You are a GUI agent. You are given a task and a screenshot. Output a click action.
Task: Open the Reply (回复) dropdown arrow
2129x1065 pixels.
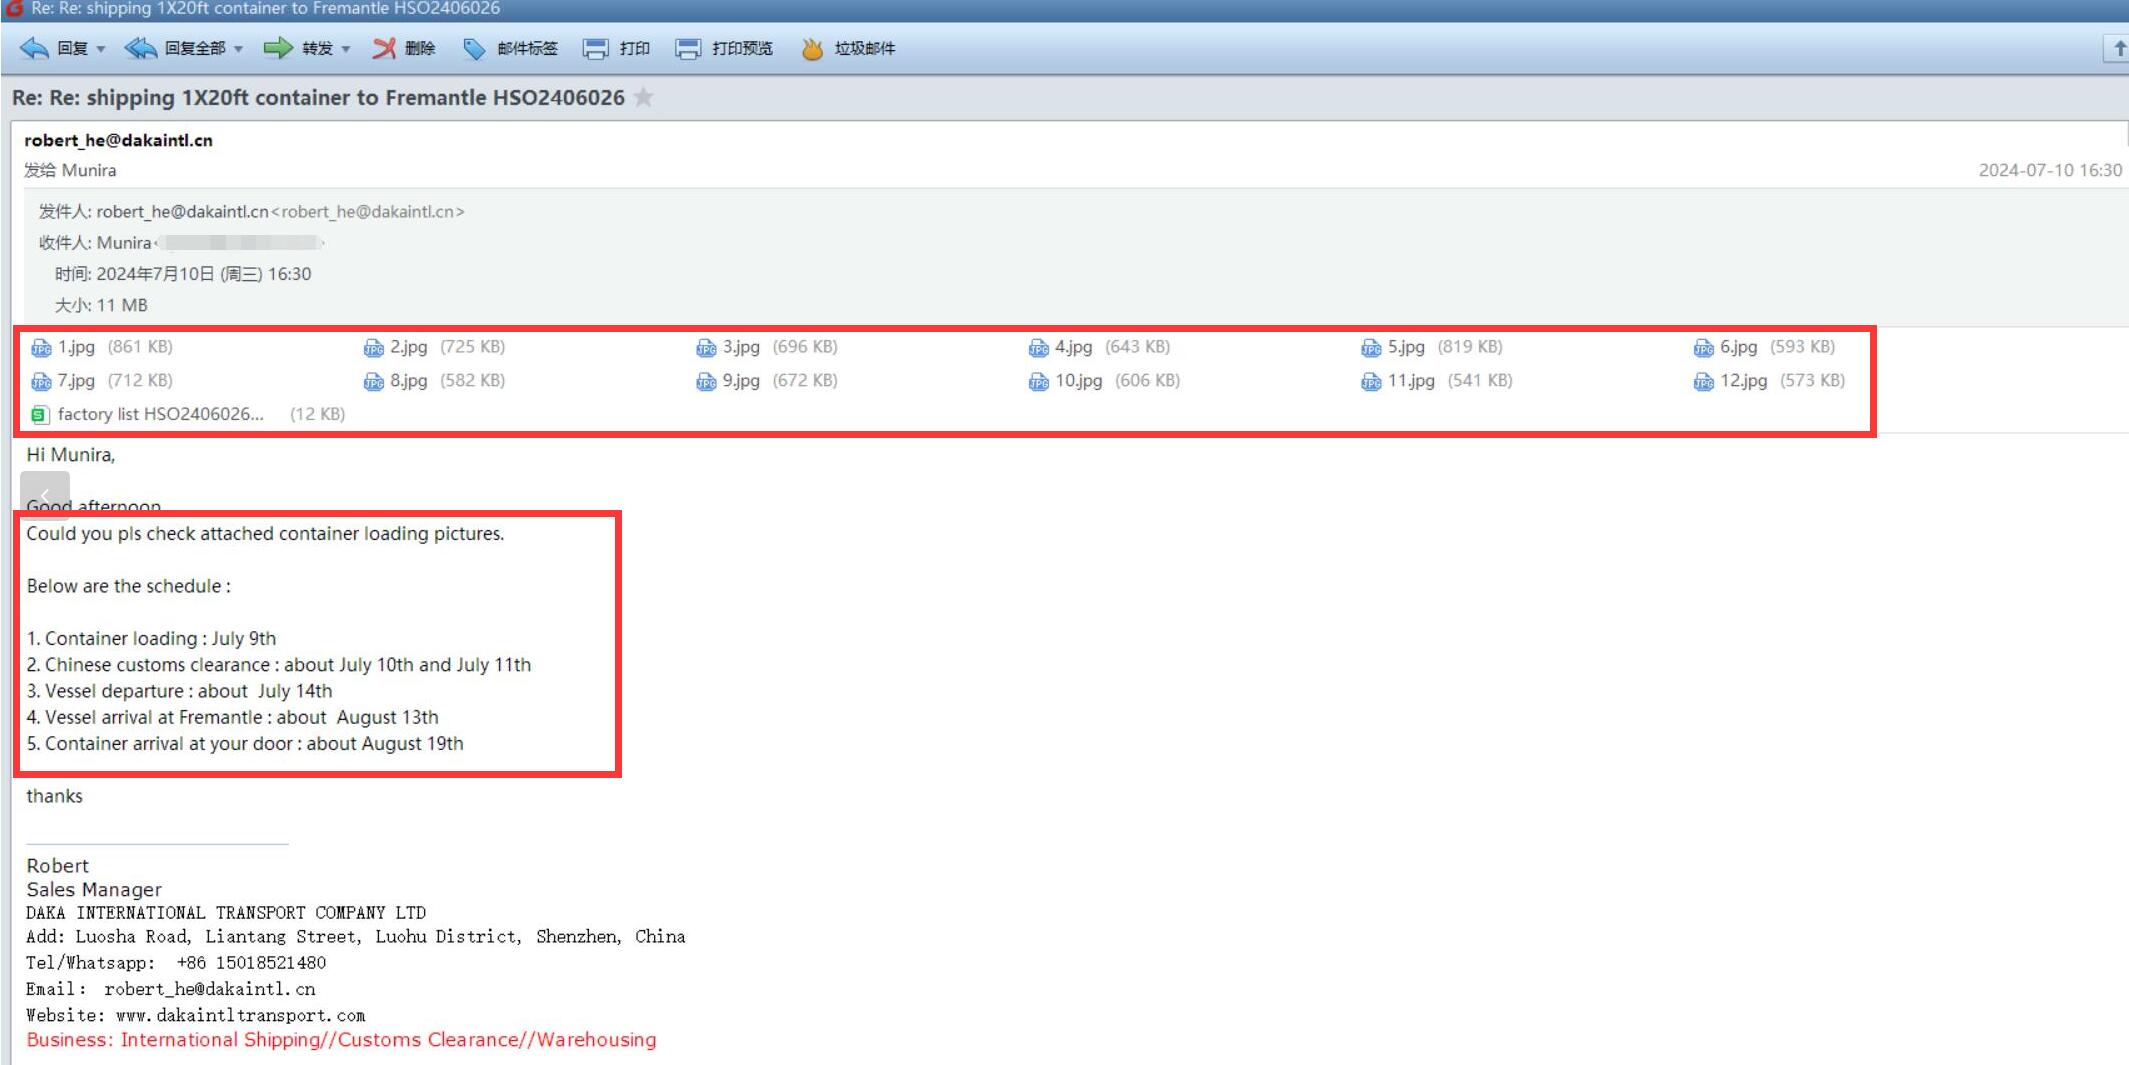point(101,49)
